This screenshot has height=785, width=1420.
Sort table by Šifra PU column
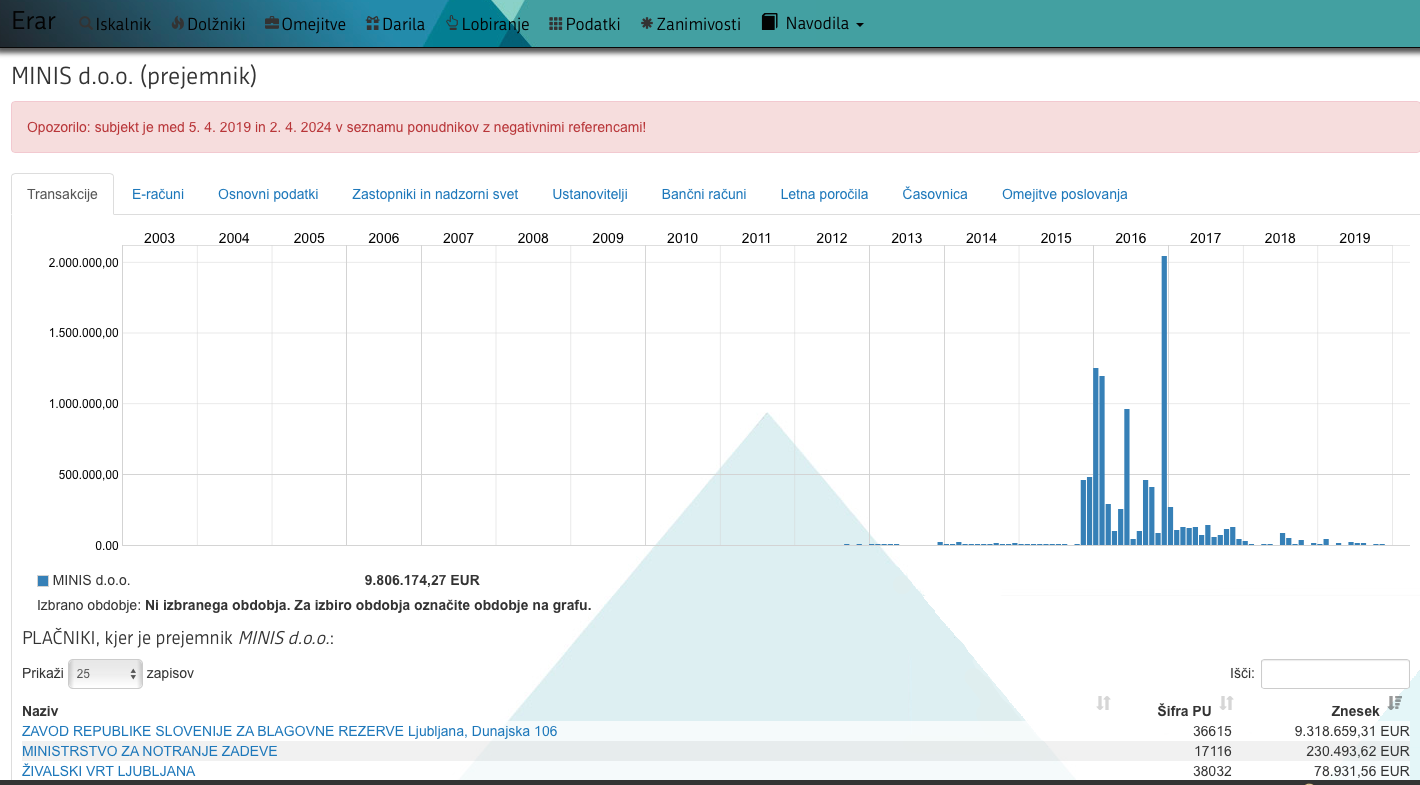tap(1184, 711)
